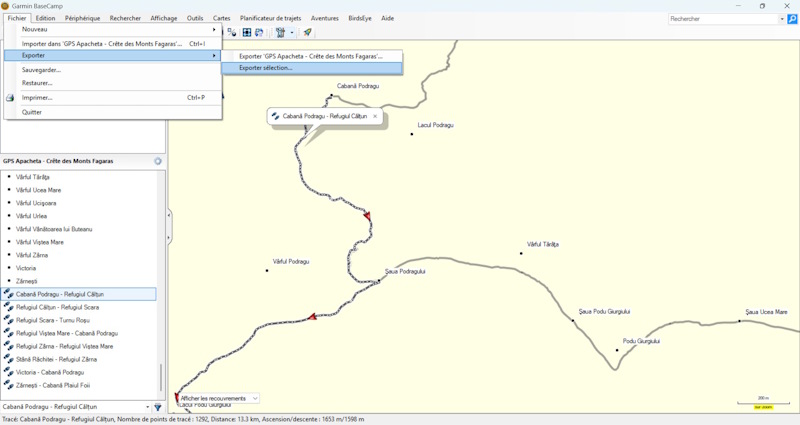The width and height of the screenshot is (800, 425).
Task: Choose Imprimer... from Fichier menu
Action: [x=113, y=97]
